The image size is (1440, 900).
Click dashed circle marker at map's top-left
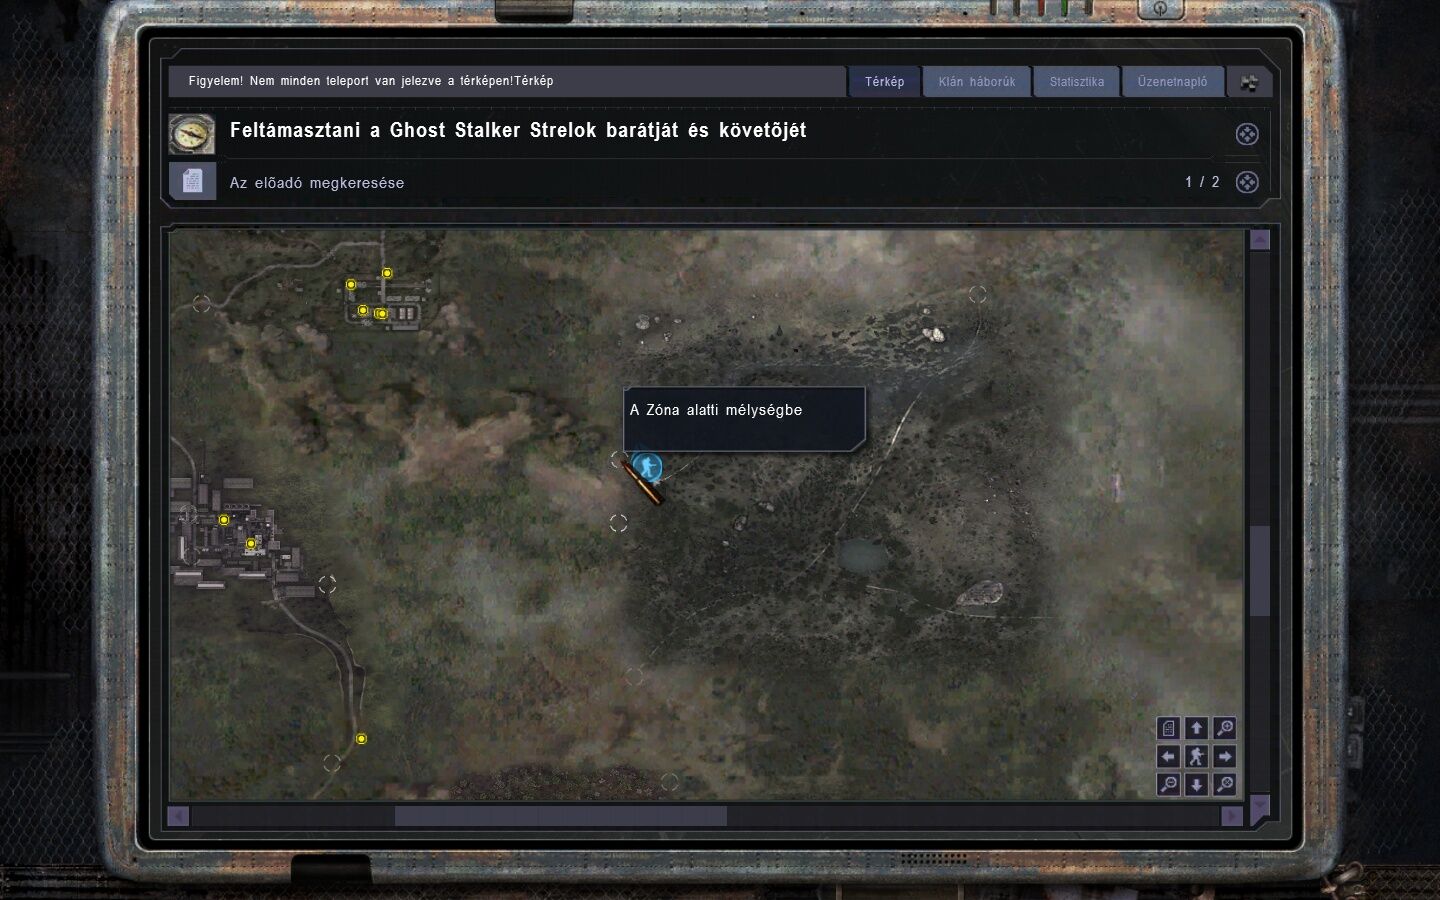(x=201, y=303)
